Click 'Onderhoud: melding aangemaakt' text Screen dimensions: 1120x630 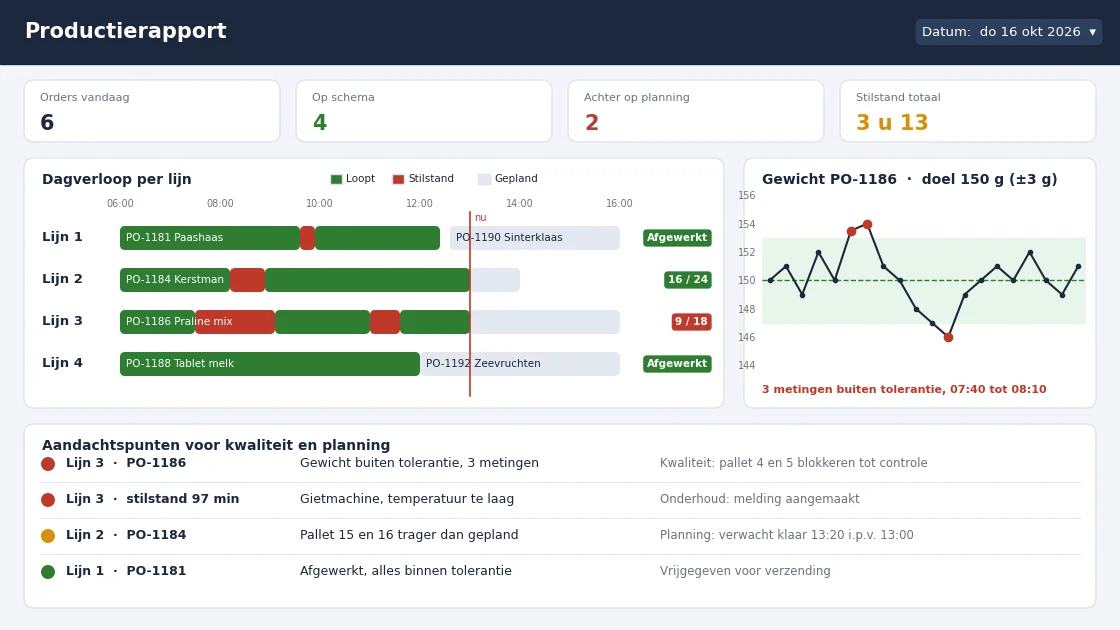pyautogui.click(x=760, y=499)
